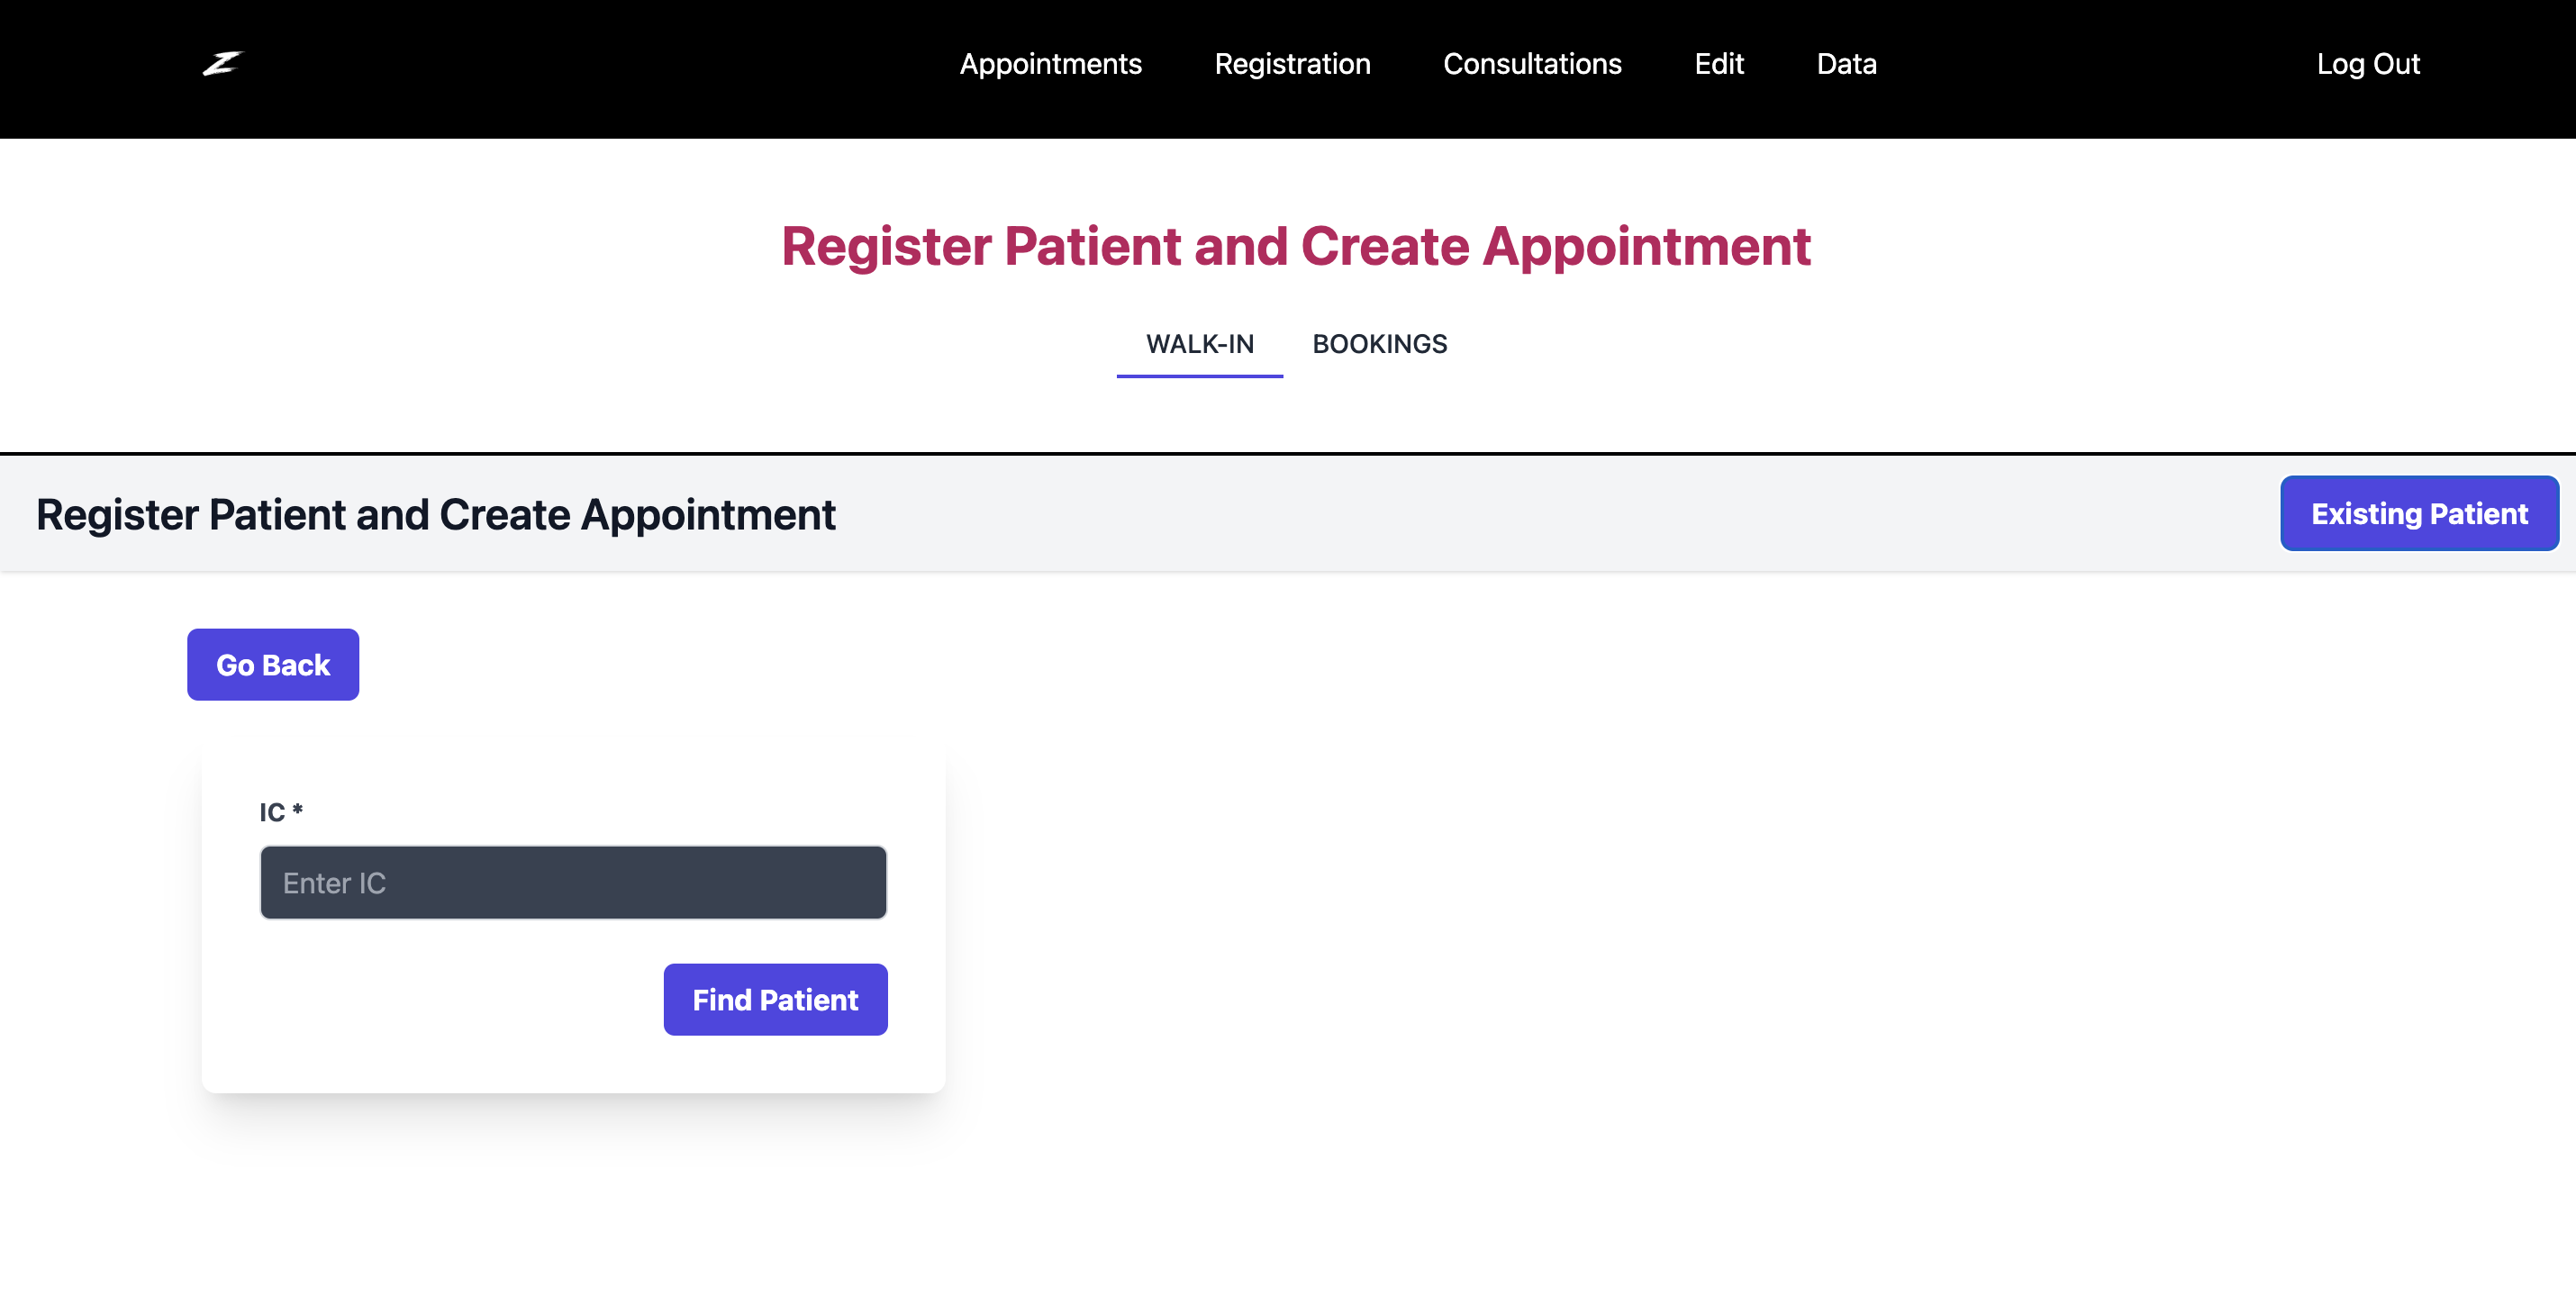The height and width of the screenshot is (1295, 2576).
Task: Open Consultations in the top navigation
Action: click(1532, 64)
